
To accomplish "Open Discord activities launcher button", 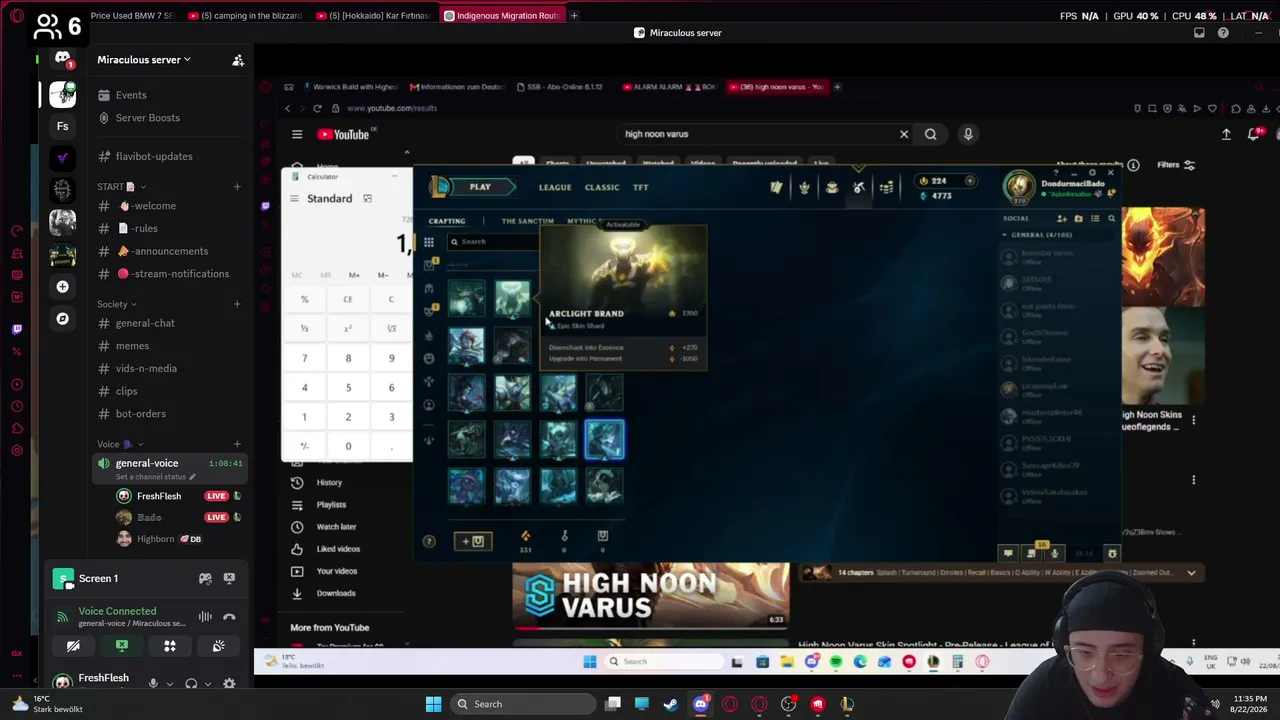I will coord(170,646).
